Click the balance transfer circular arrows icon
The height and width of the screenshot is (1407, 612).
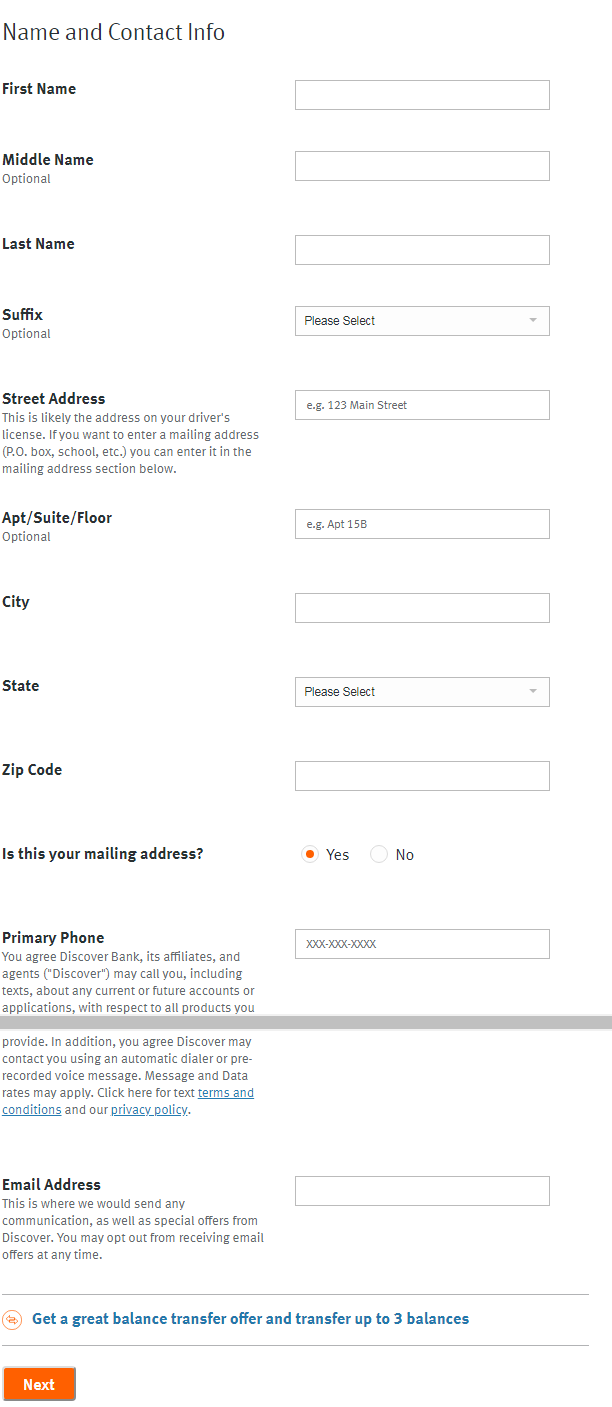click(x=12, y=1318)
